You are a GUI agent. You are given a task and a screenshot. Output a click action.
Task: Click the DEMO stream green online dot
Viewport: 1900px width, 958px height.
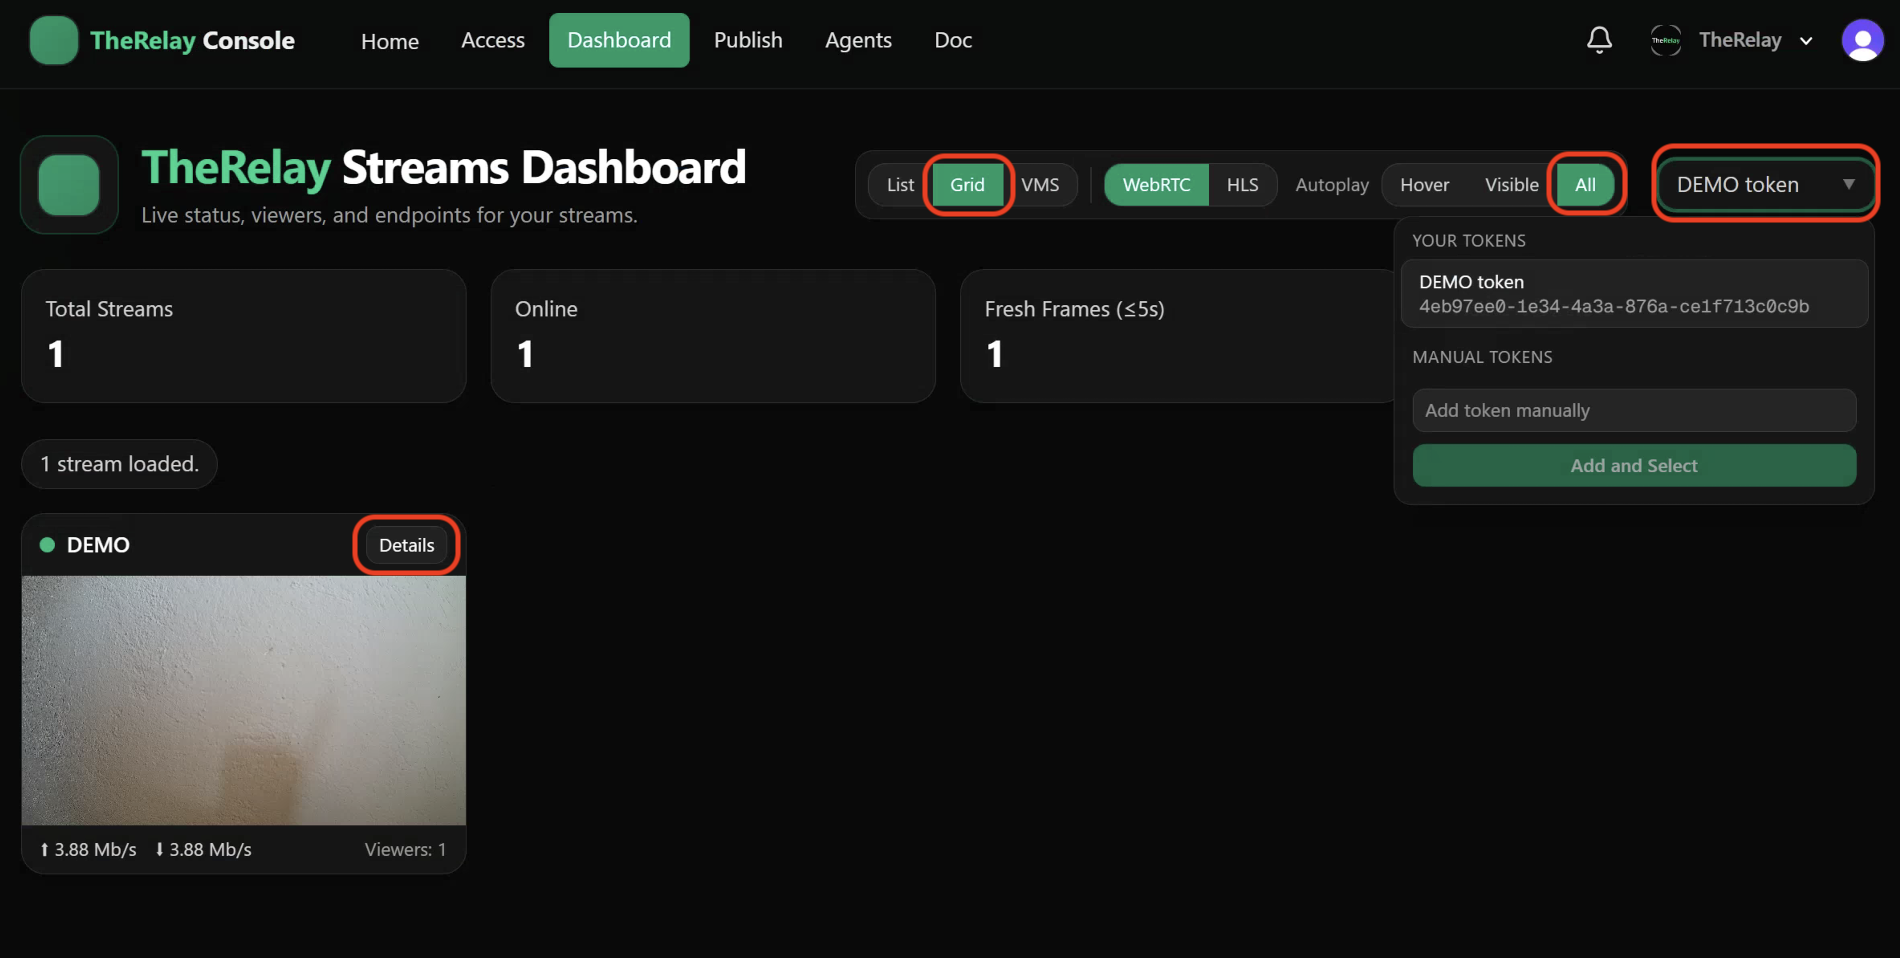[x=47, y=545]
